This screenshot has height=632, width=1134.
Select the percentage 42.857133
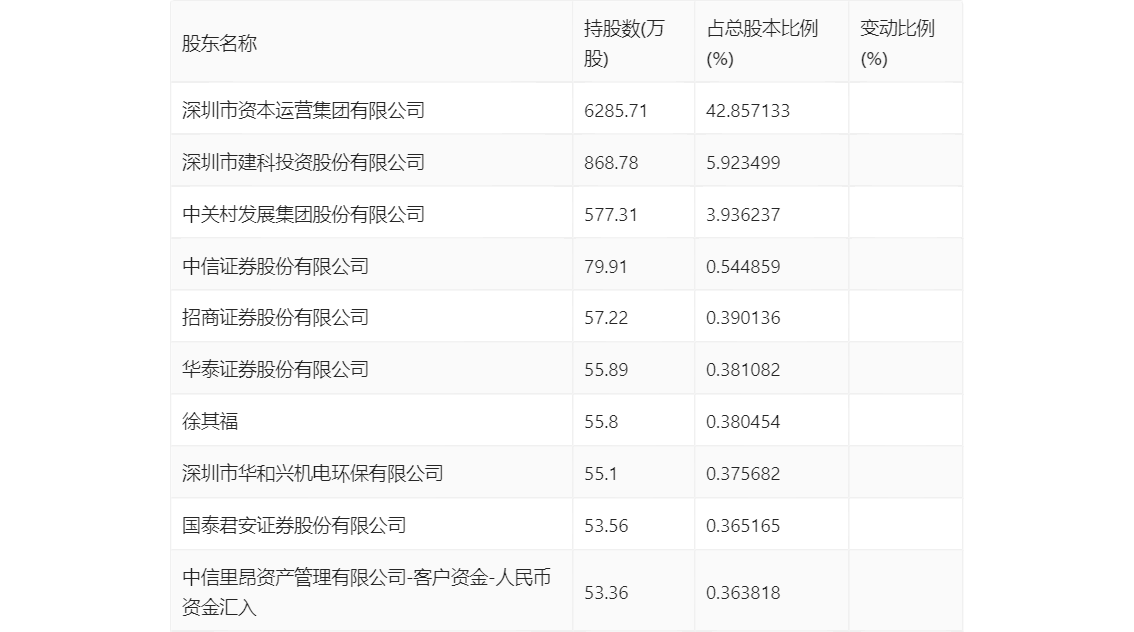pos(748,111)
